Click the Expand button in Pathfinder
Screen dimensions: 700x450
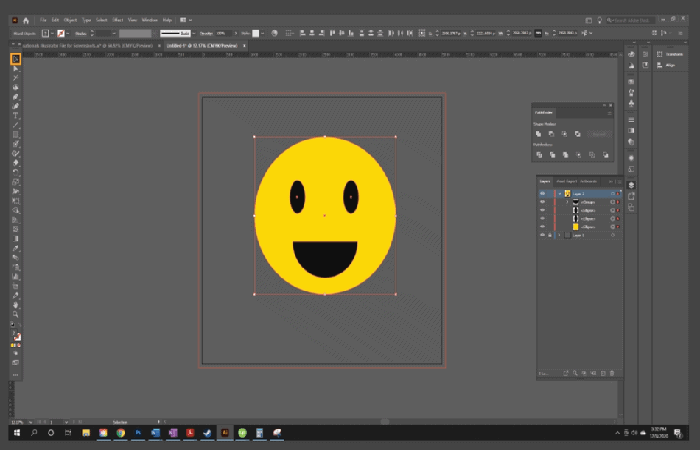599,134
